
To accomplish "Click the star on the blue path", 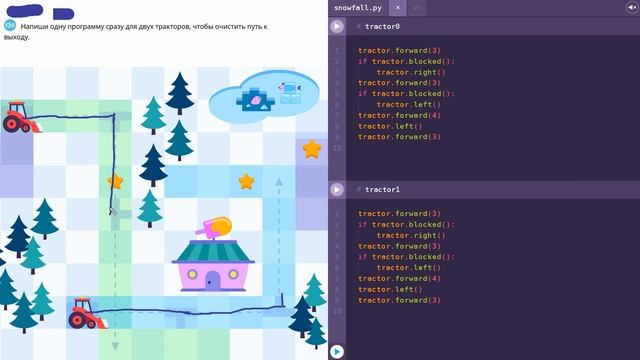I will (246, 181).
